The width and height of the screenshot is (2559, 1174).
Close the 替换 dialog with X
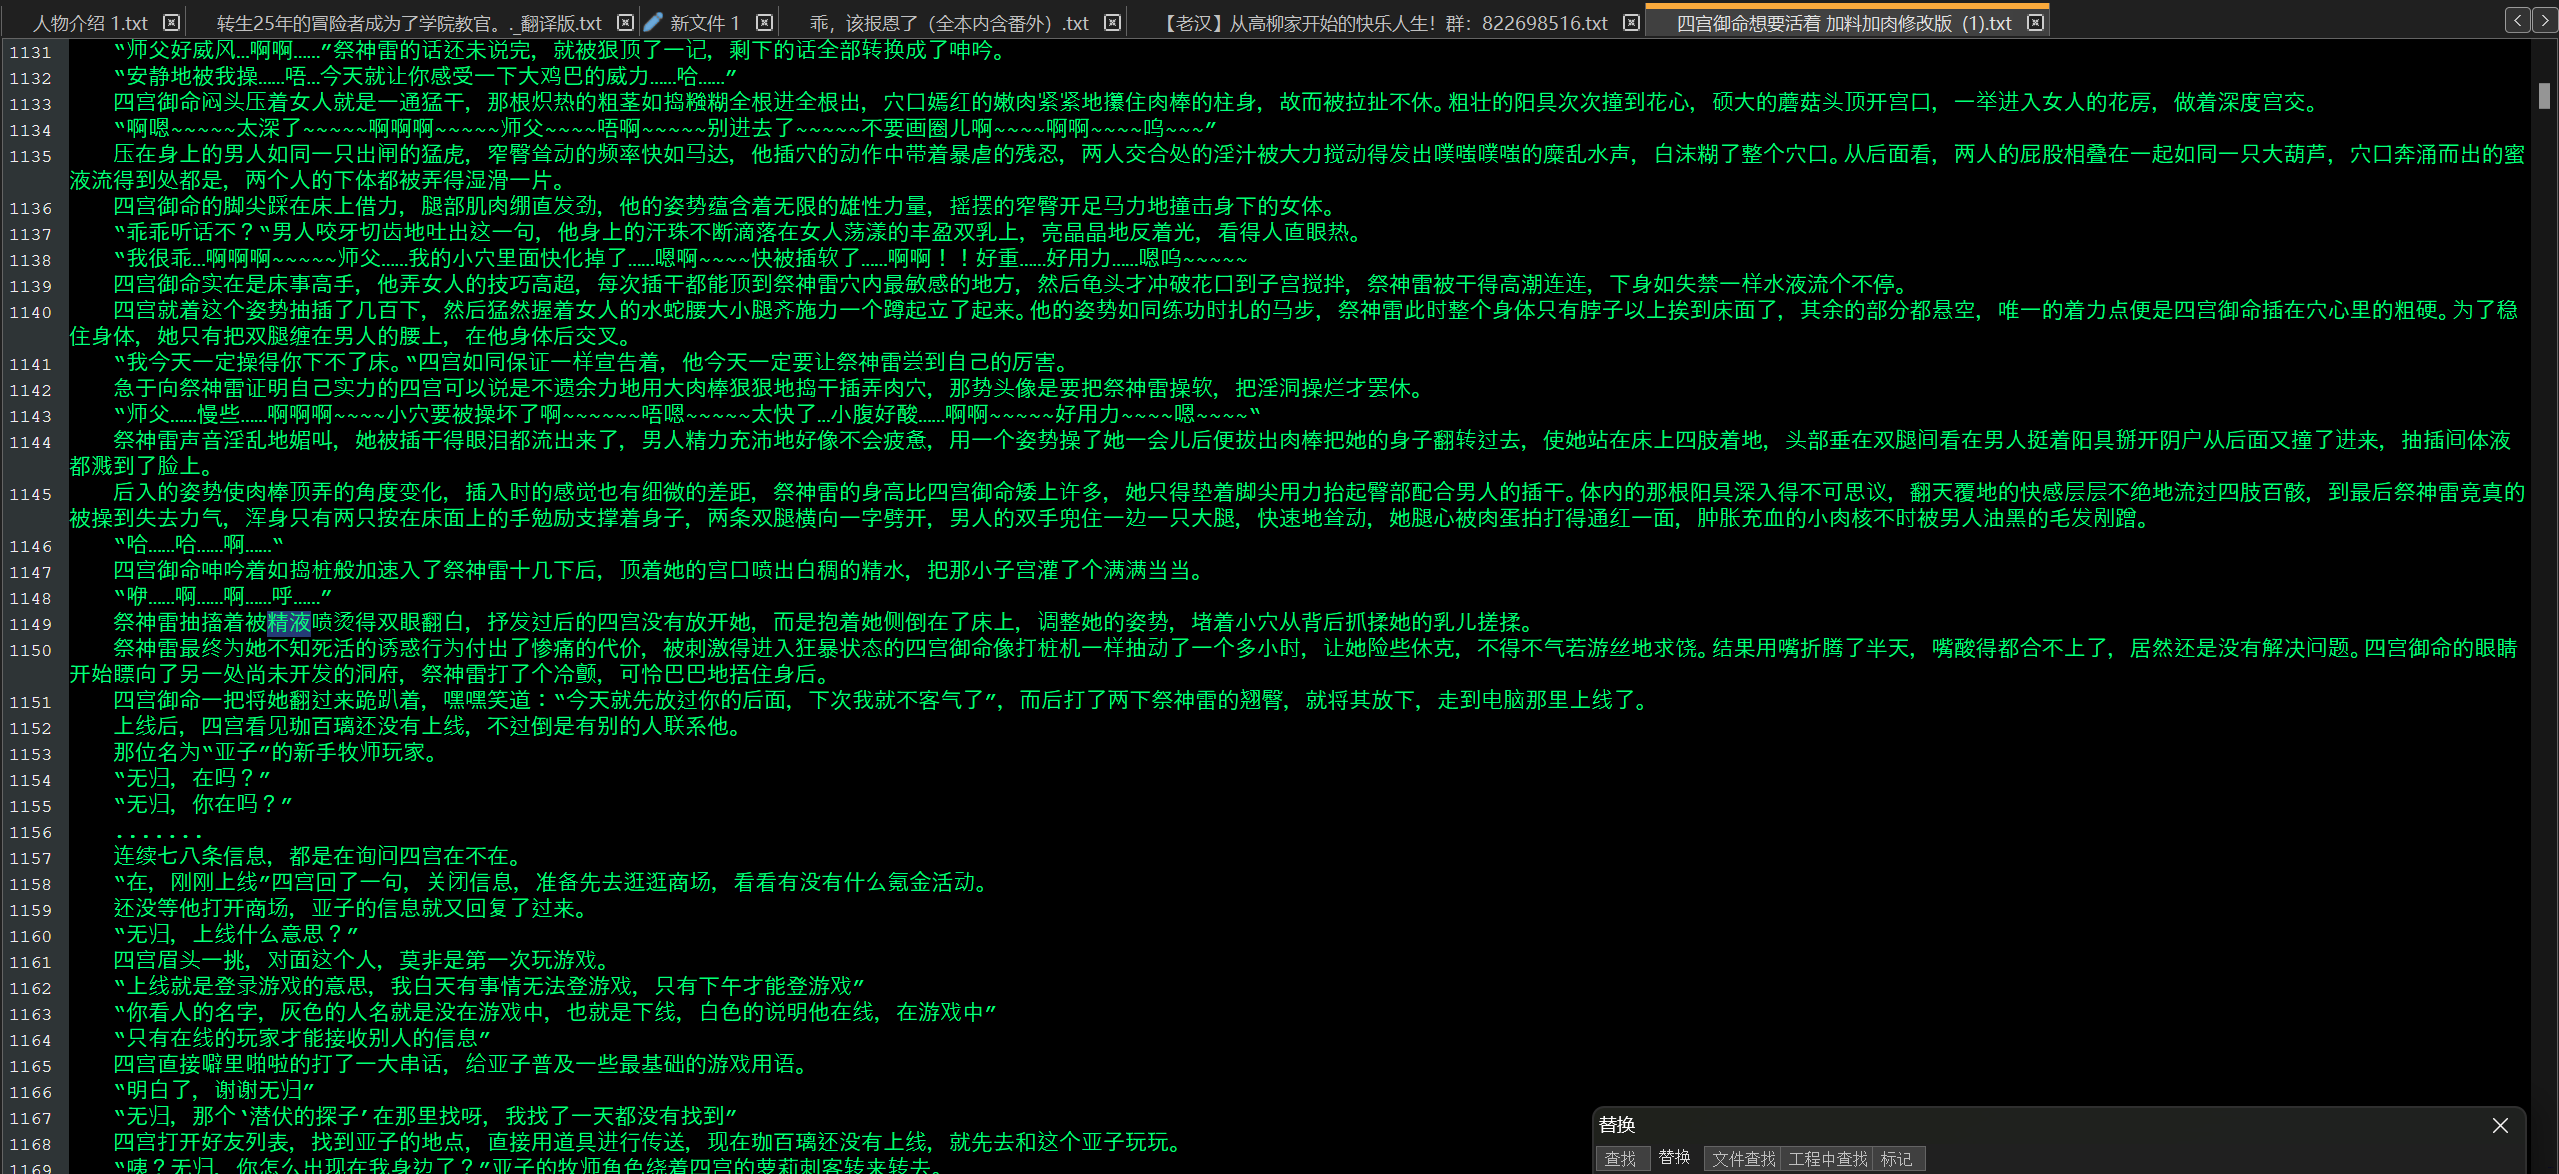click(x=2500, y=1125)
